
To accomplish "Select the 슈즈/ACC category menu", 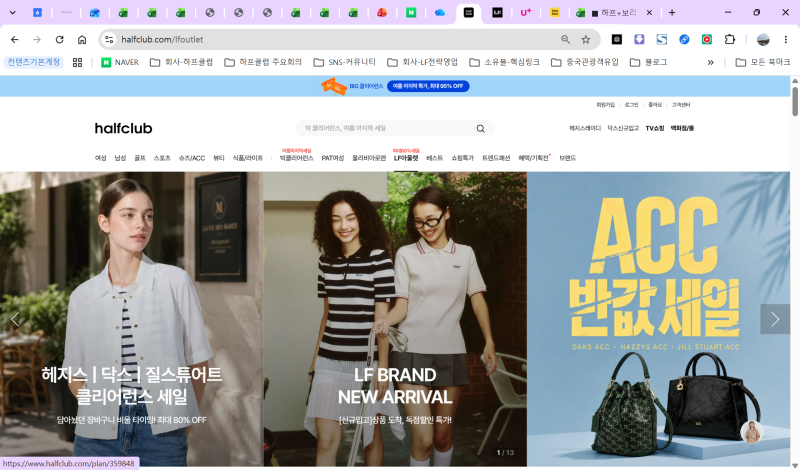I will click(x=191, y=158).
